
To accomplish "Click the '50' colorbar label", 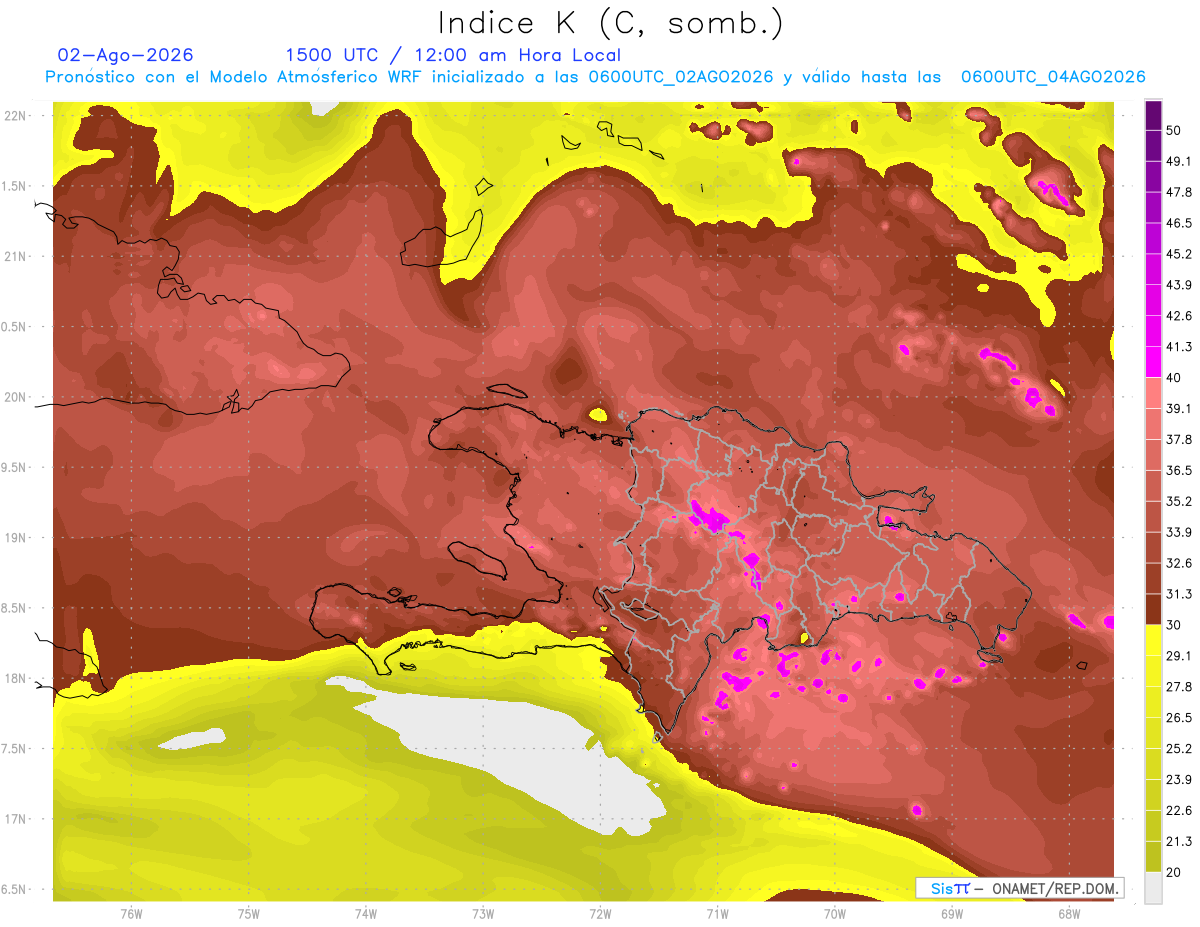I will coord(1175,131).
